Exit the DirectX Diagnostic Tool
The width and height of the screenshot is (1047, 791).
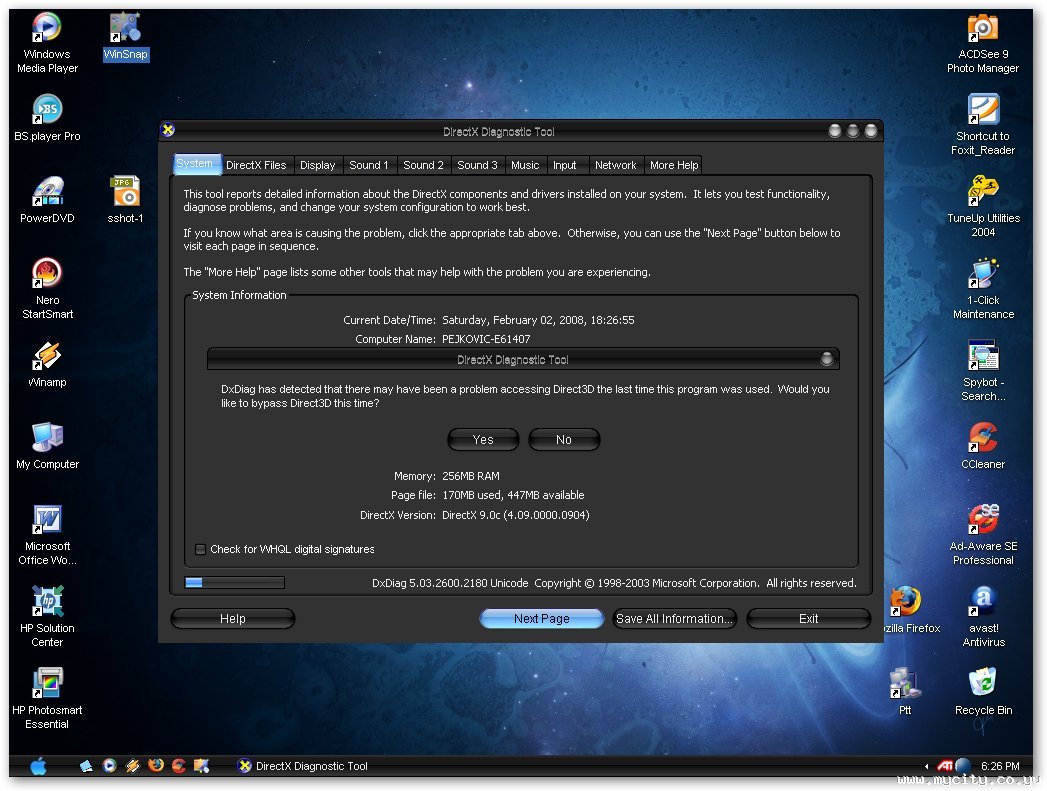(x=809, y=619)
